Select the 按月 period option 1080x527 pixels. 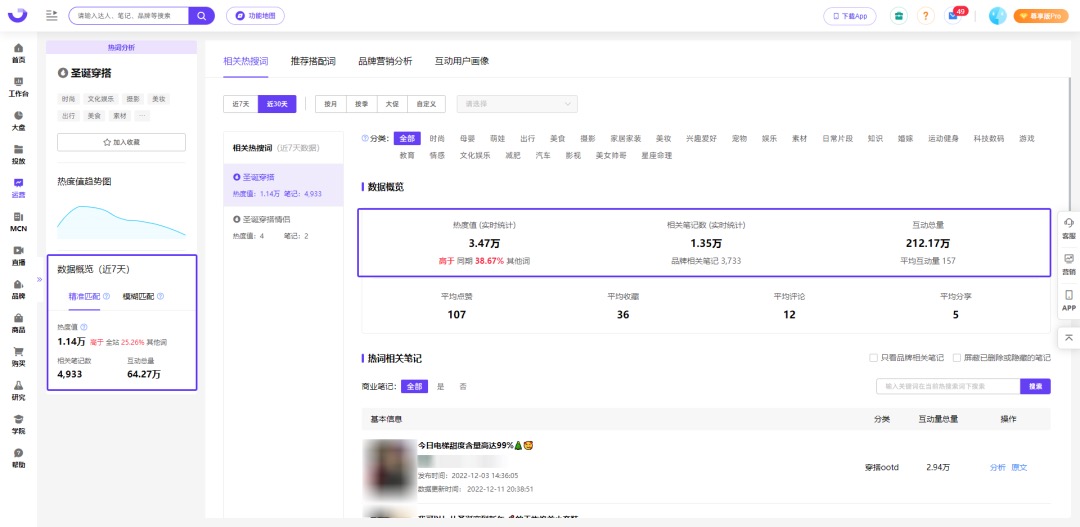click(x=331, y=104)
